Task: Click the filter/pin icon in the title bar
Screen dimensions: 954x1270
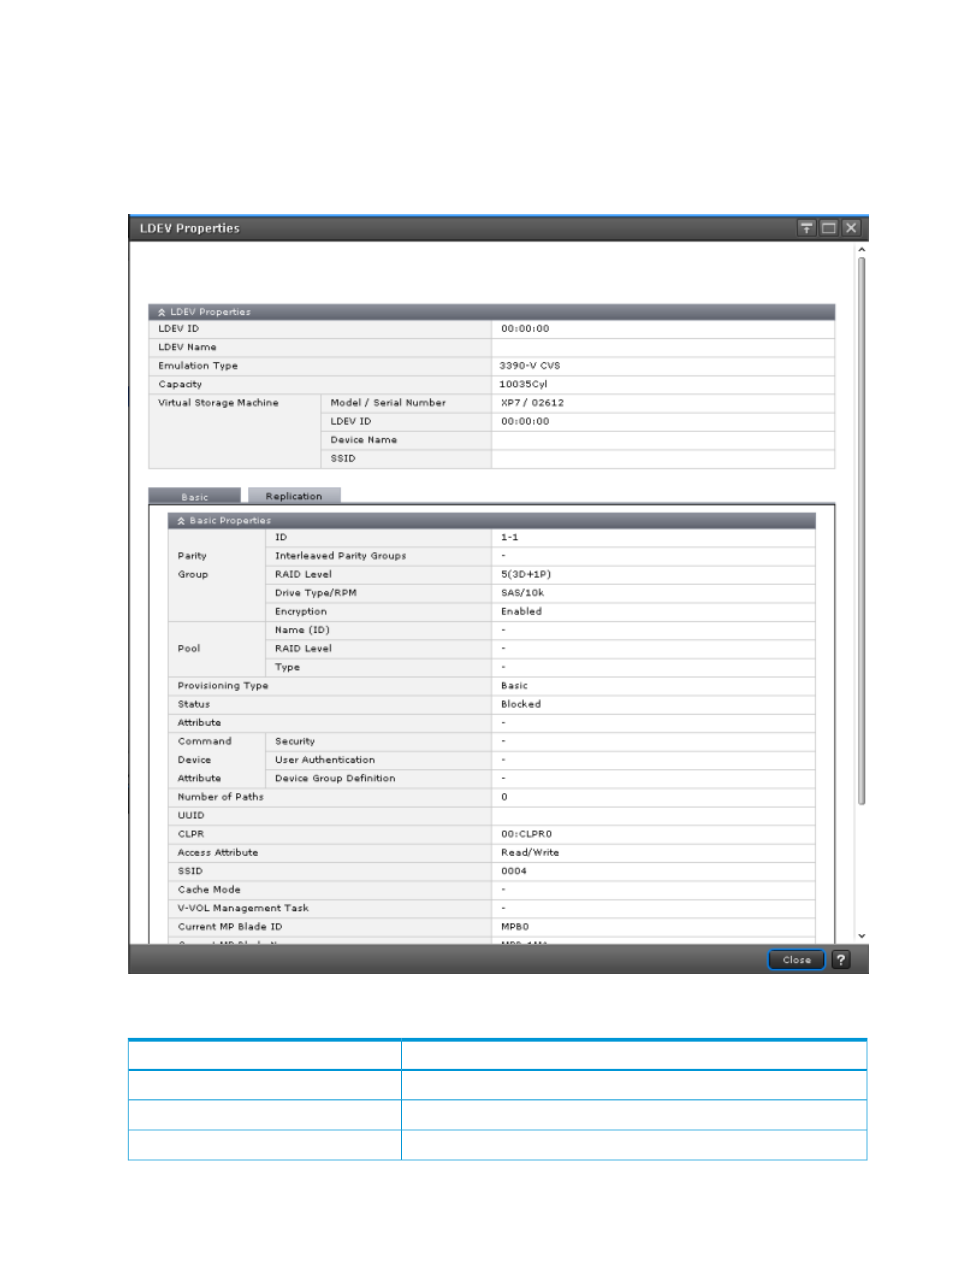Action: click(806, 228)
